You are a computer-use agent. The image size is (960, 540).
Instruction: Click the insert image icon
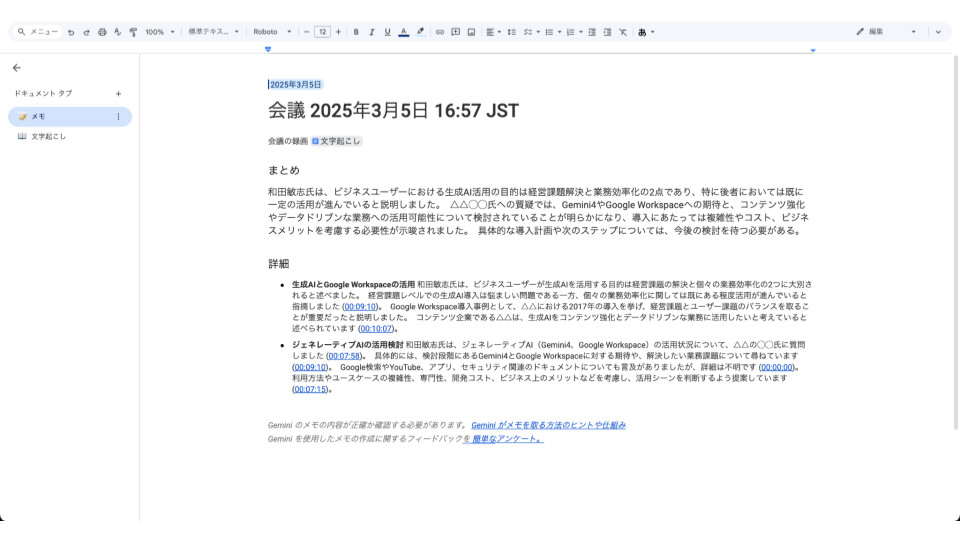(471, 32)
